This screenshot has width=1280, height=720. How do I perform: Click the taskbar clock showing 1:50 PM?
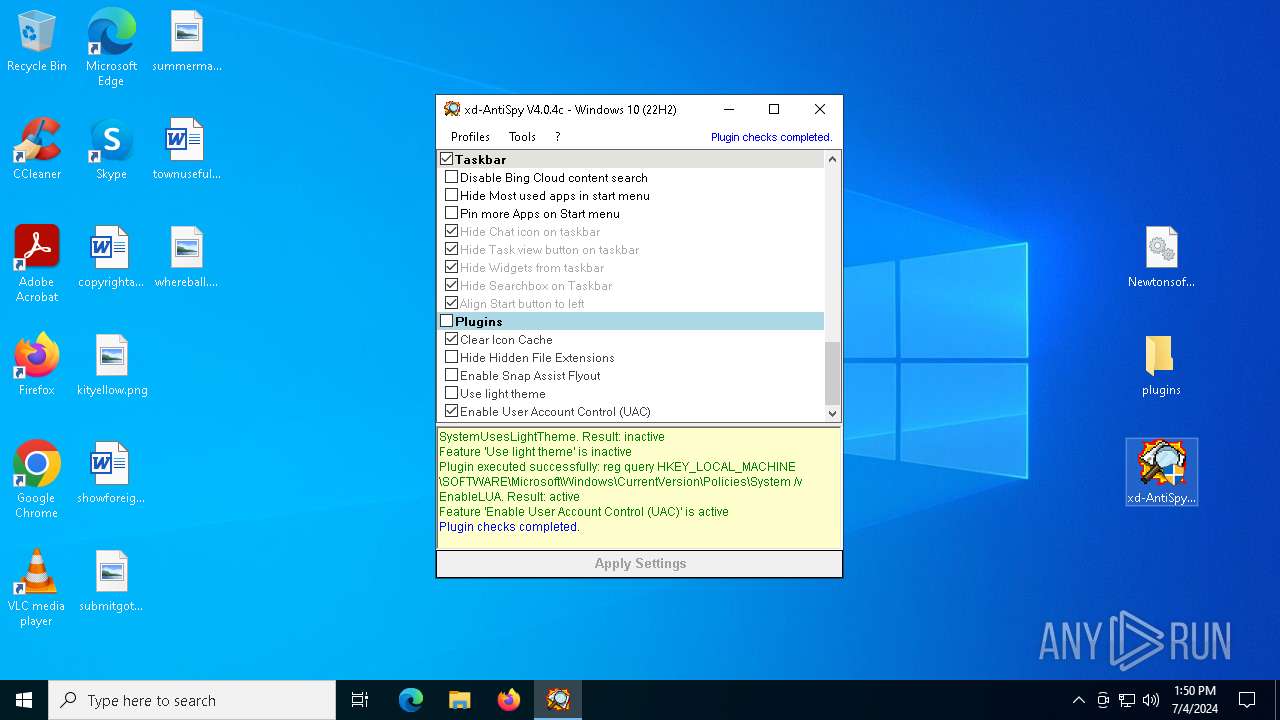click(x=1195, y=700)
